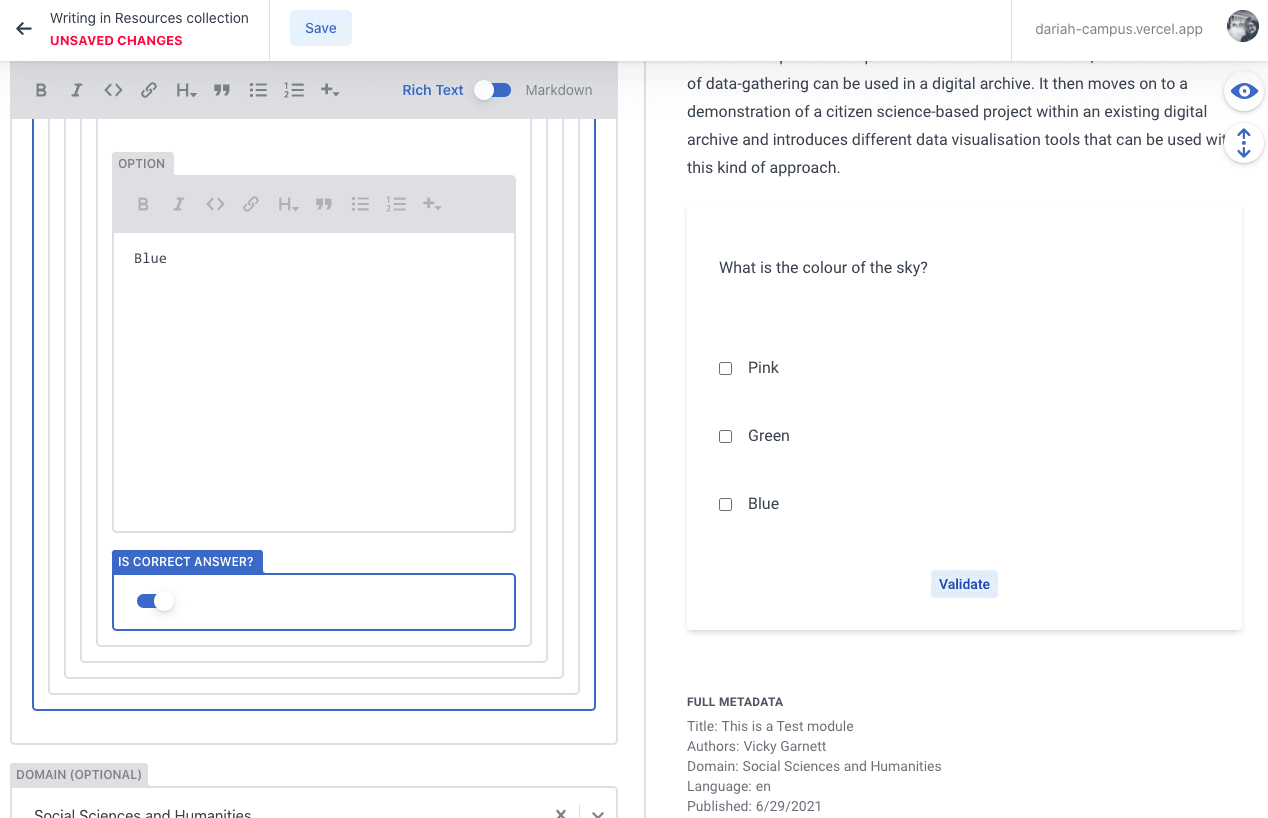Image resolution: width=1268 pixels, height=818 pixels.
Task: Click the back arrow icon
Action: click(x=24, y=29)
